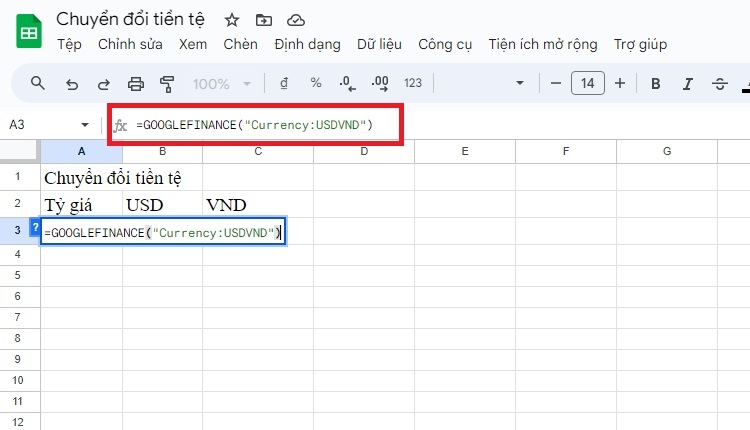Increase decimal places
Image resolution: width=750 pixels, height=430 pixels.
coord(380,83)
